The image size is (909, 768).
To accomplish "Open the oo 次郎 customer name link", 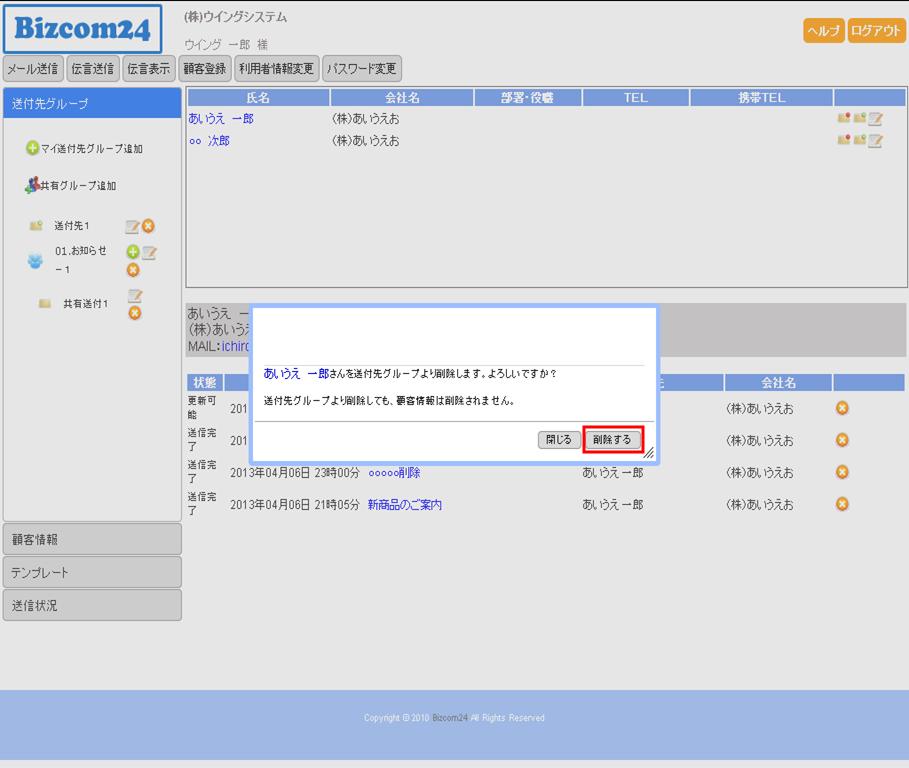I will (x=209, y=141).
